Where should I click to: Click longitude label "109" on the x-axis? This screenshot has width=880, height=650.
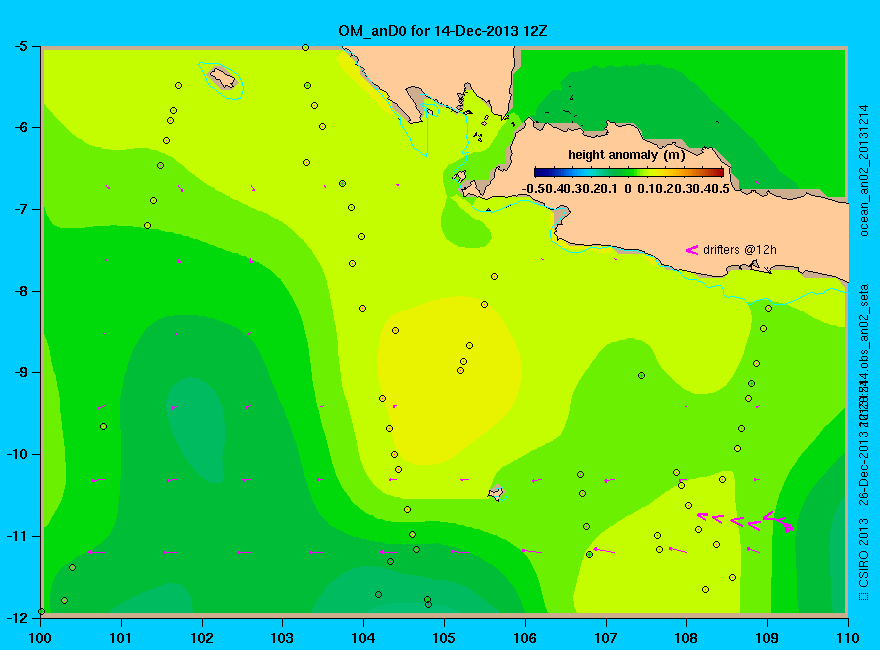coord(767,638)
